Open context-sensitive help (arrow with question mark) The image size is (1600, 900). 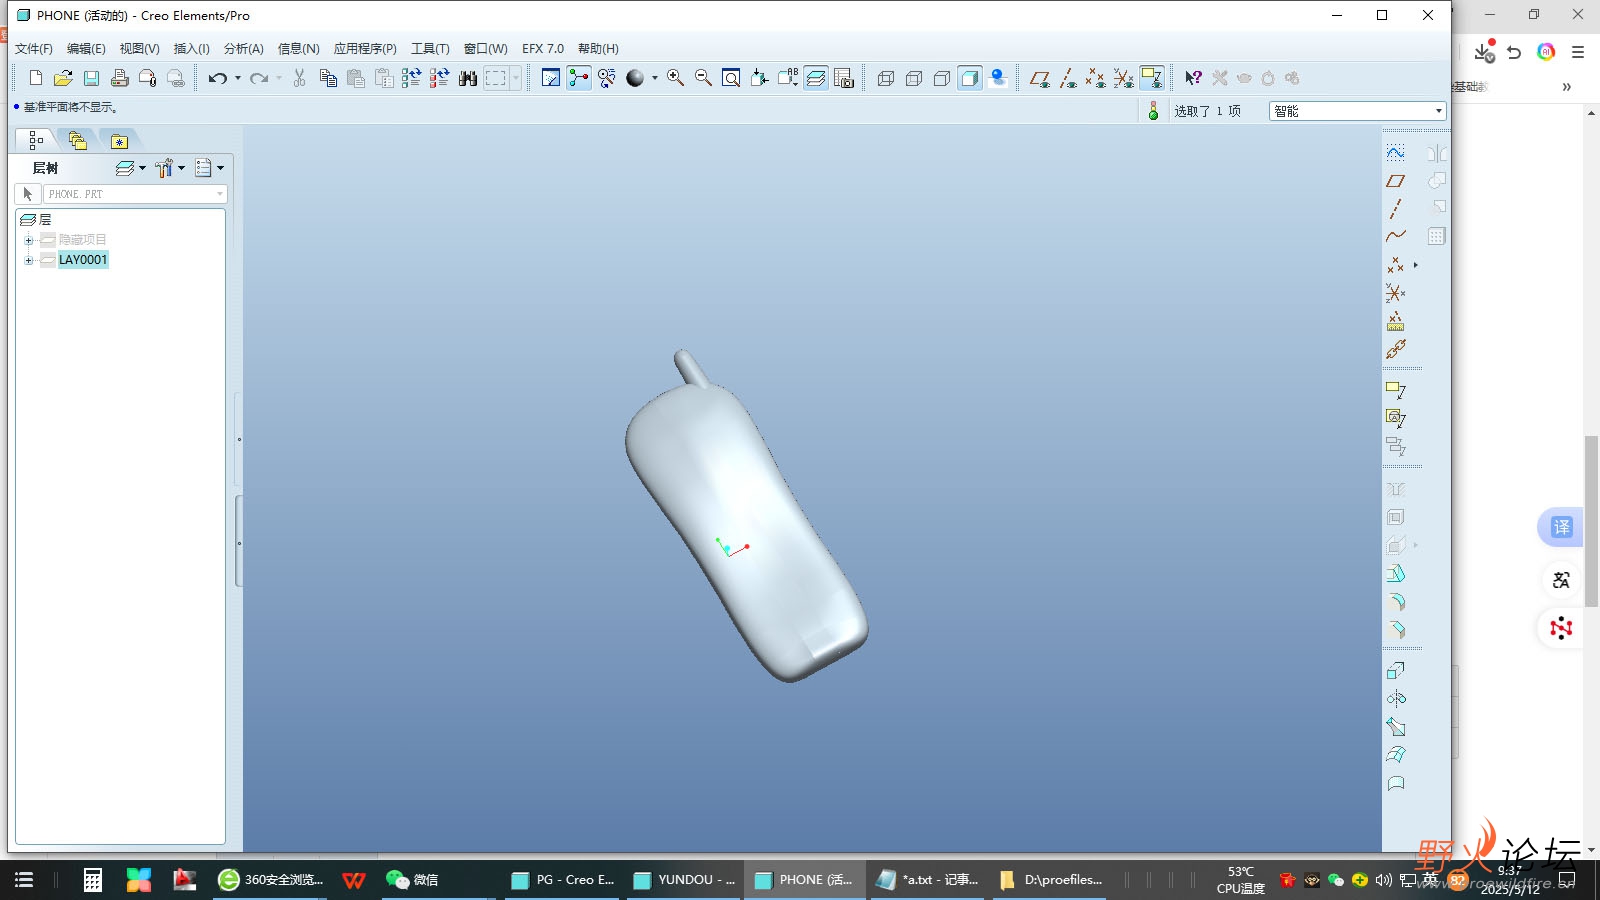(x=1193, y=78)
